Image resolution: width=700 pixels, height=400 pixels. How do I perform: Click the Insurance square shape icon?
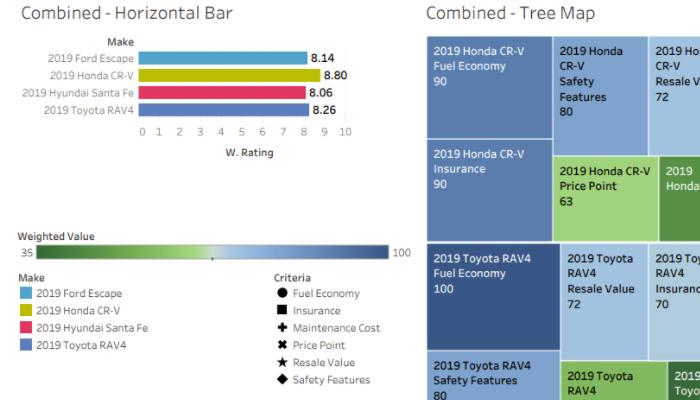(282, 310)
